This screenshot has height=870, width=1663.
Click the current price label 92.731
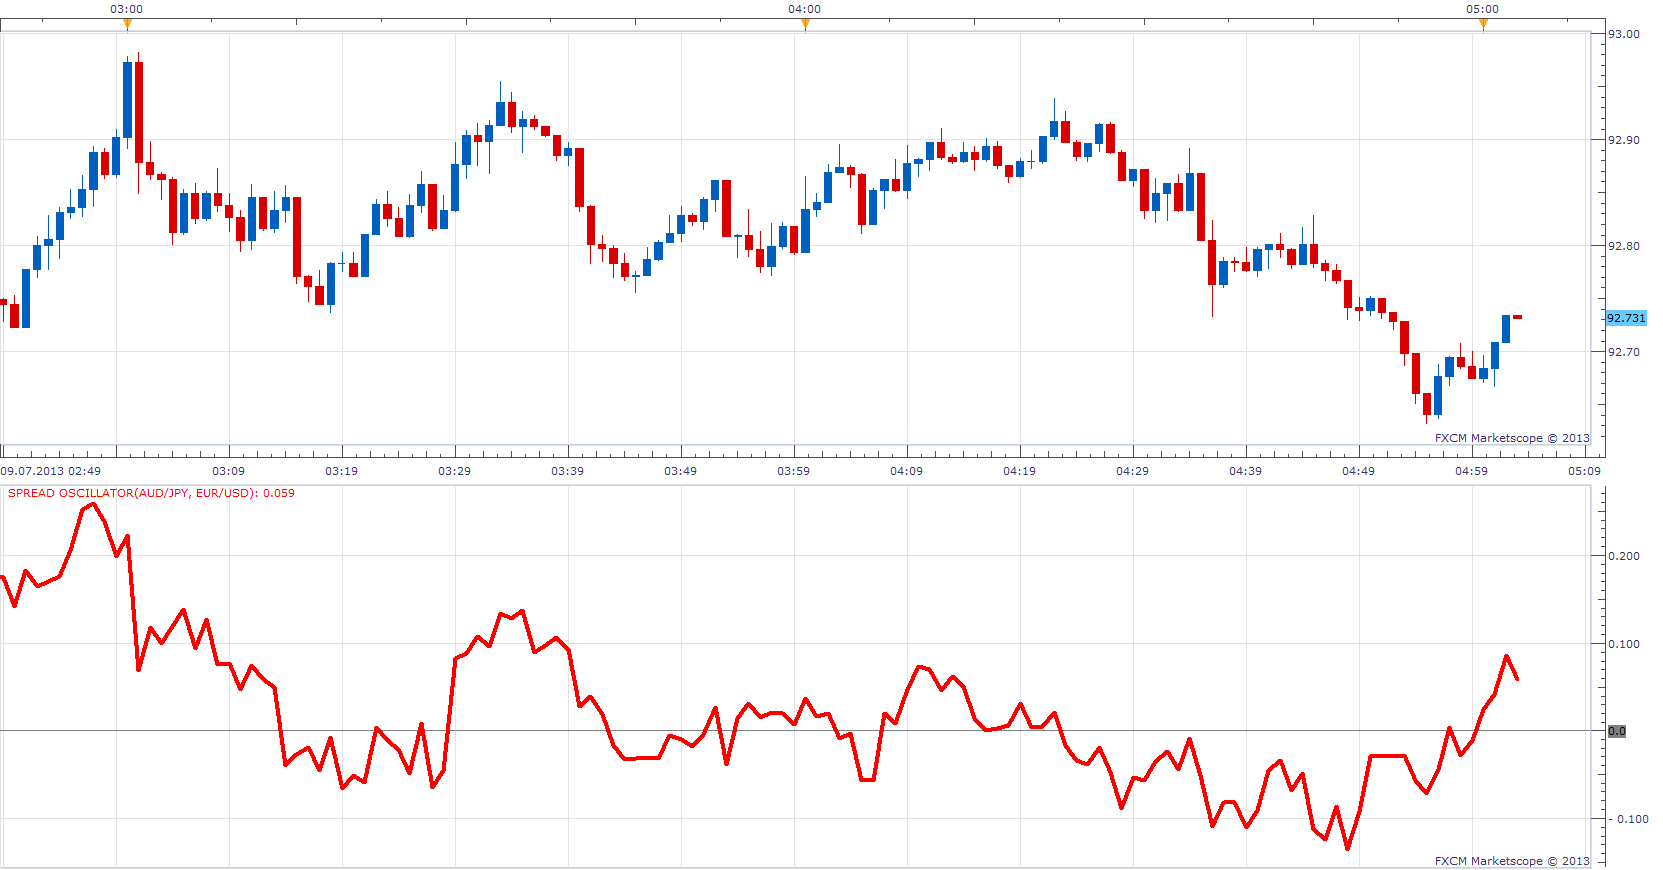click(x=1626, y=318)
